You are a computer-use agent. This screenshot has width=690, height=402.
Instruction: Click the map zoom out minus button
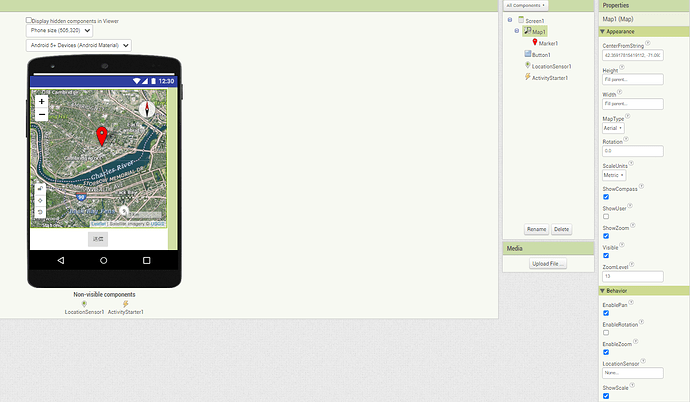(41, 114)
